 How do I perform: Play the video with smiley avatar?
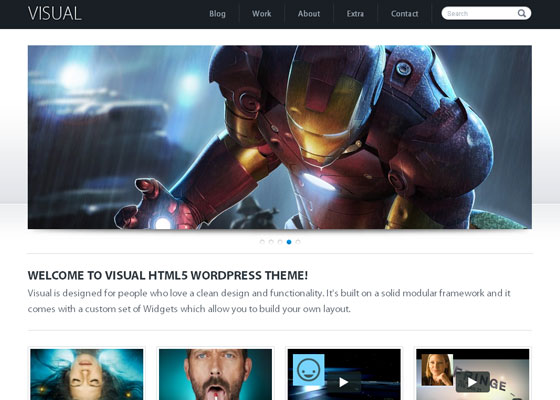[x=344, y=382]
